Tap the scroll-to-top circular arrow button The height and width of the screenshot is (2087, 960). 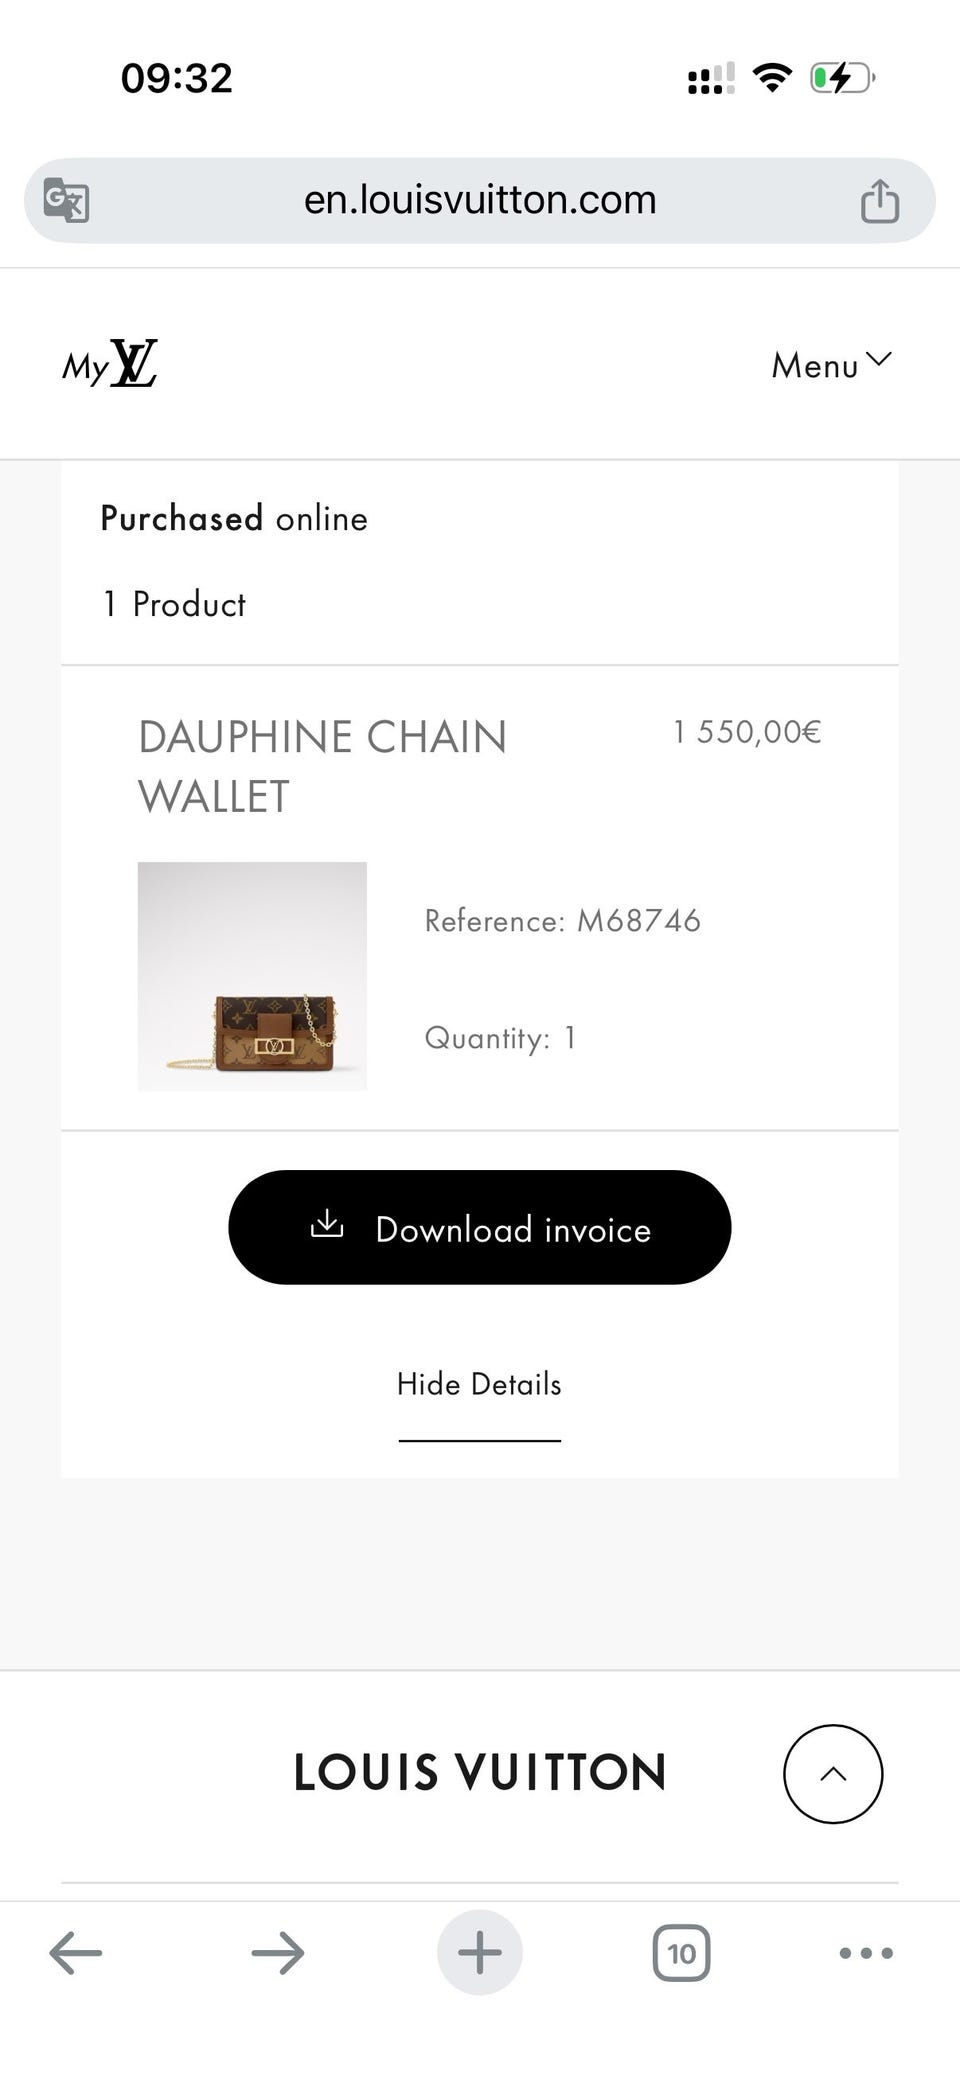click(833, 1774)
